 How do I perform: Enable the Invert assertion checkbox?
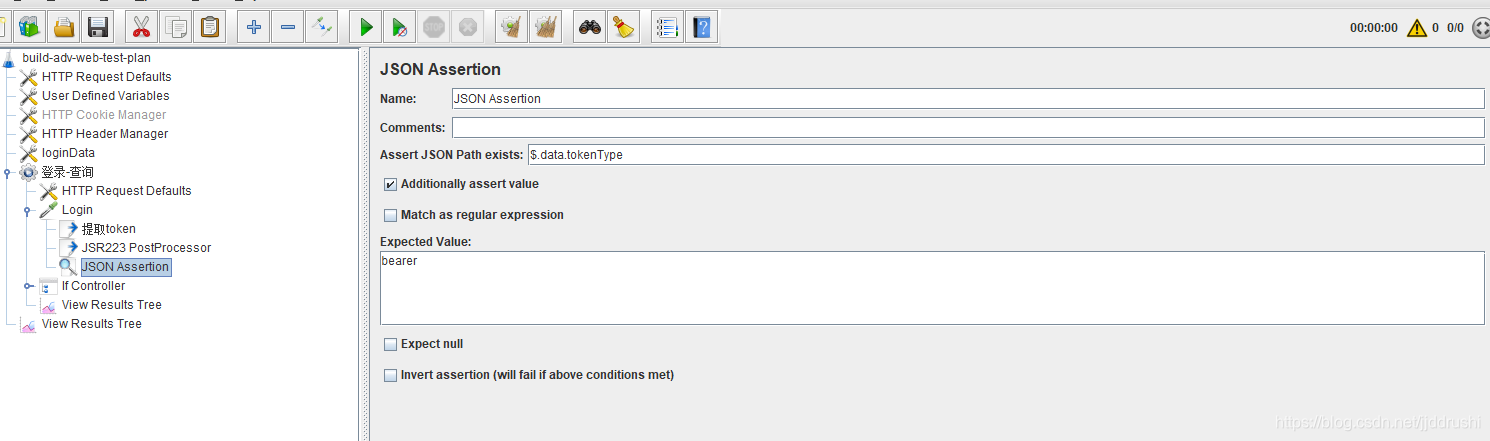click(x=390, y=375)
